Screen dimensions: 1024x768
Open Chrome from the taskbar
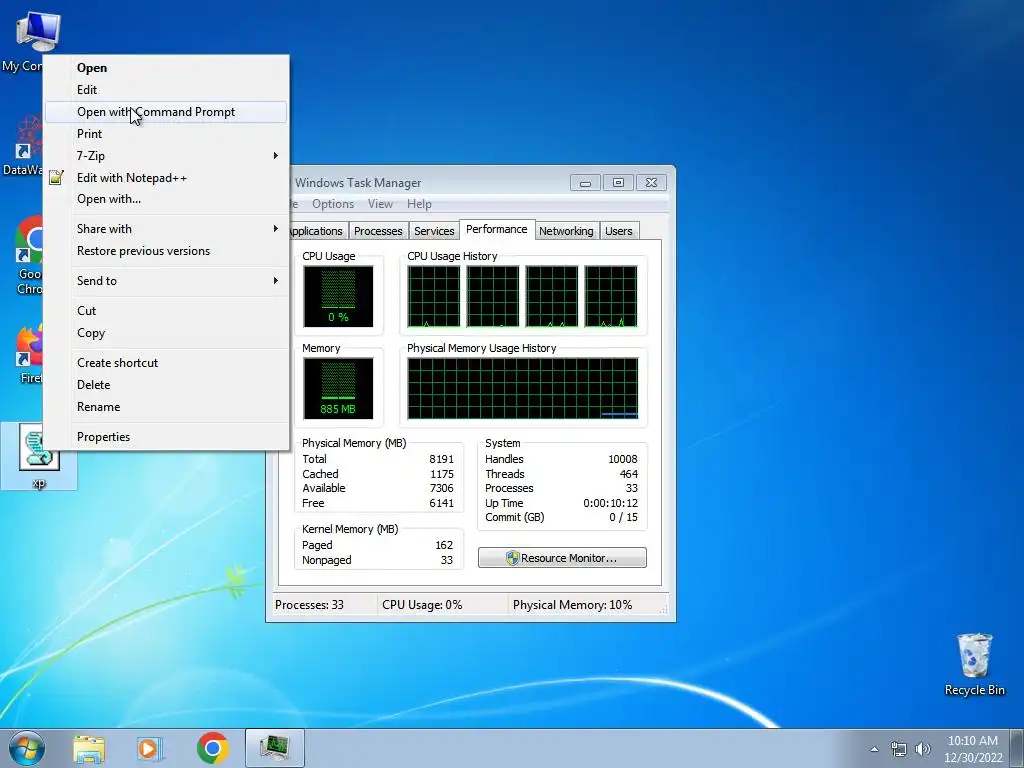tap(212, 748)
